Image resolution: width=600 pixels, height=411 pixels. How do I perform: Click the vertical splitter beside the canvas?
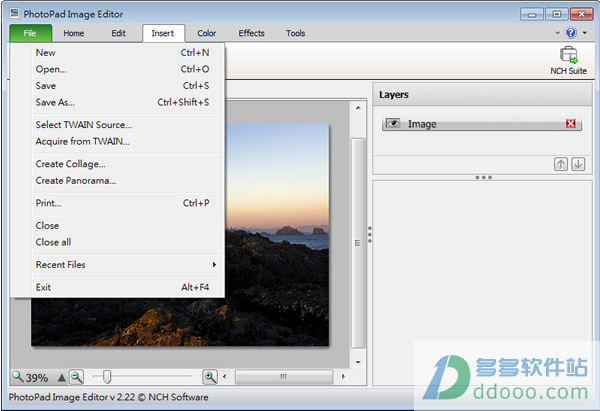click(x=370, y=234)
